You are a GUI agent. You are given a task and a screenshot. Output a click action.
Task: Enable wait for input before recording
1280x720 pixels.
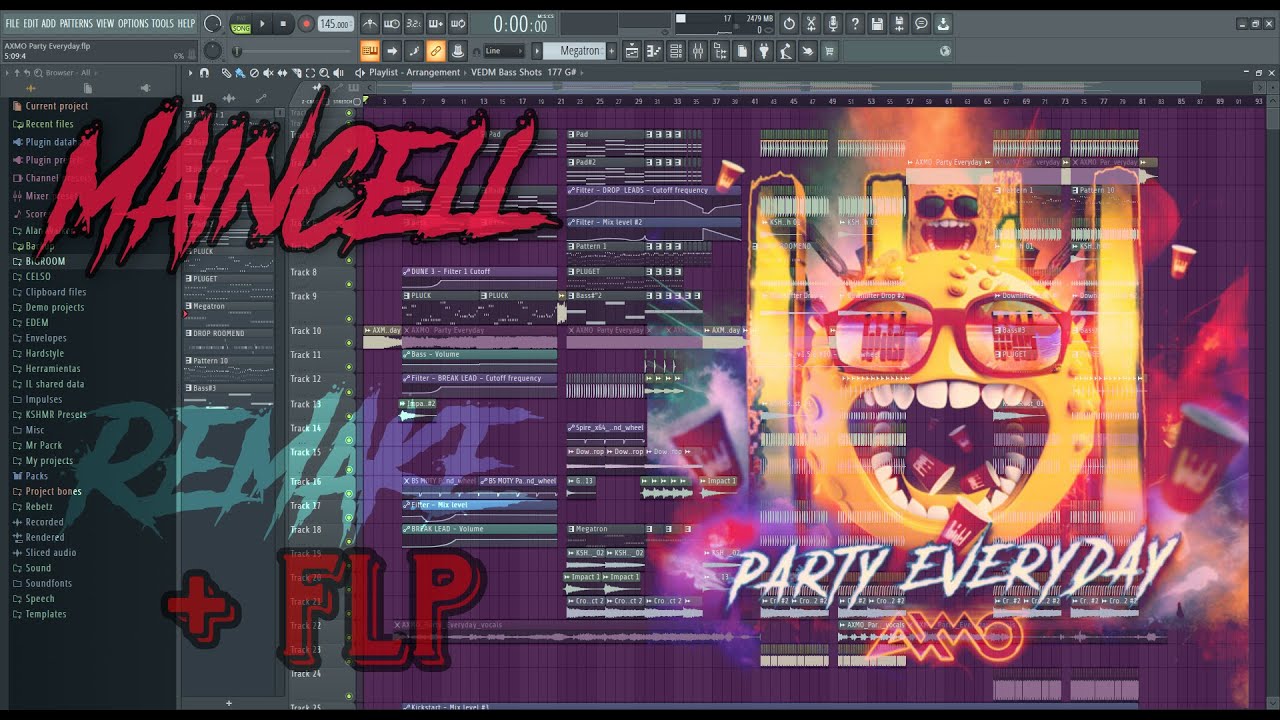391,23
